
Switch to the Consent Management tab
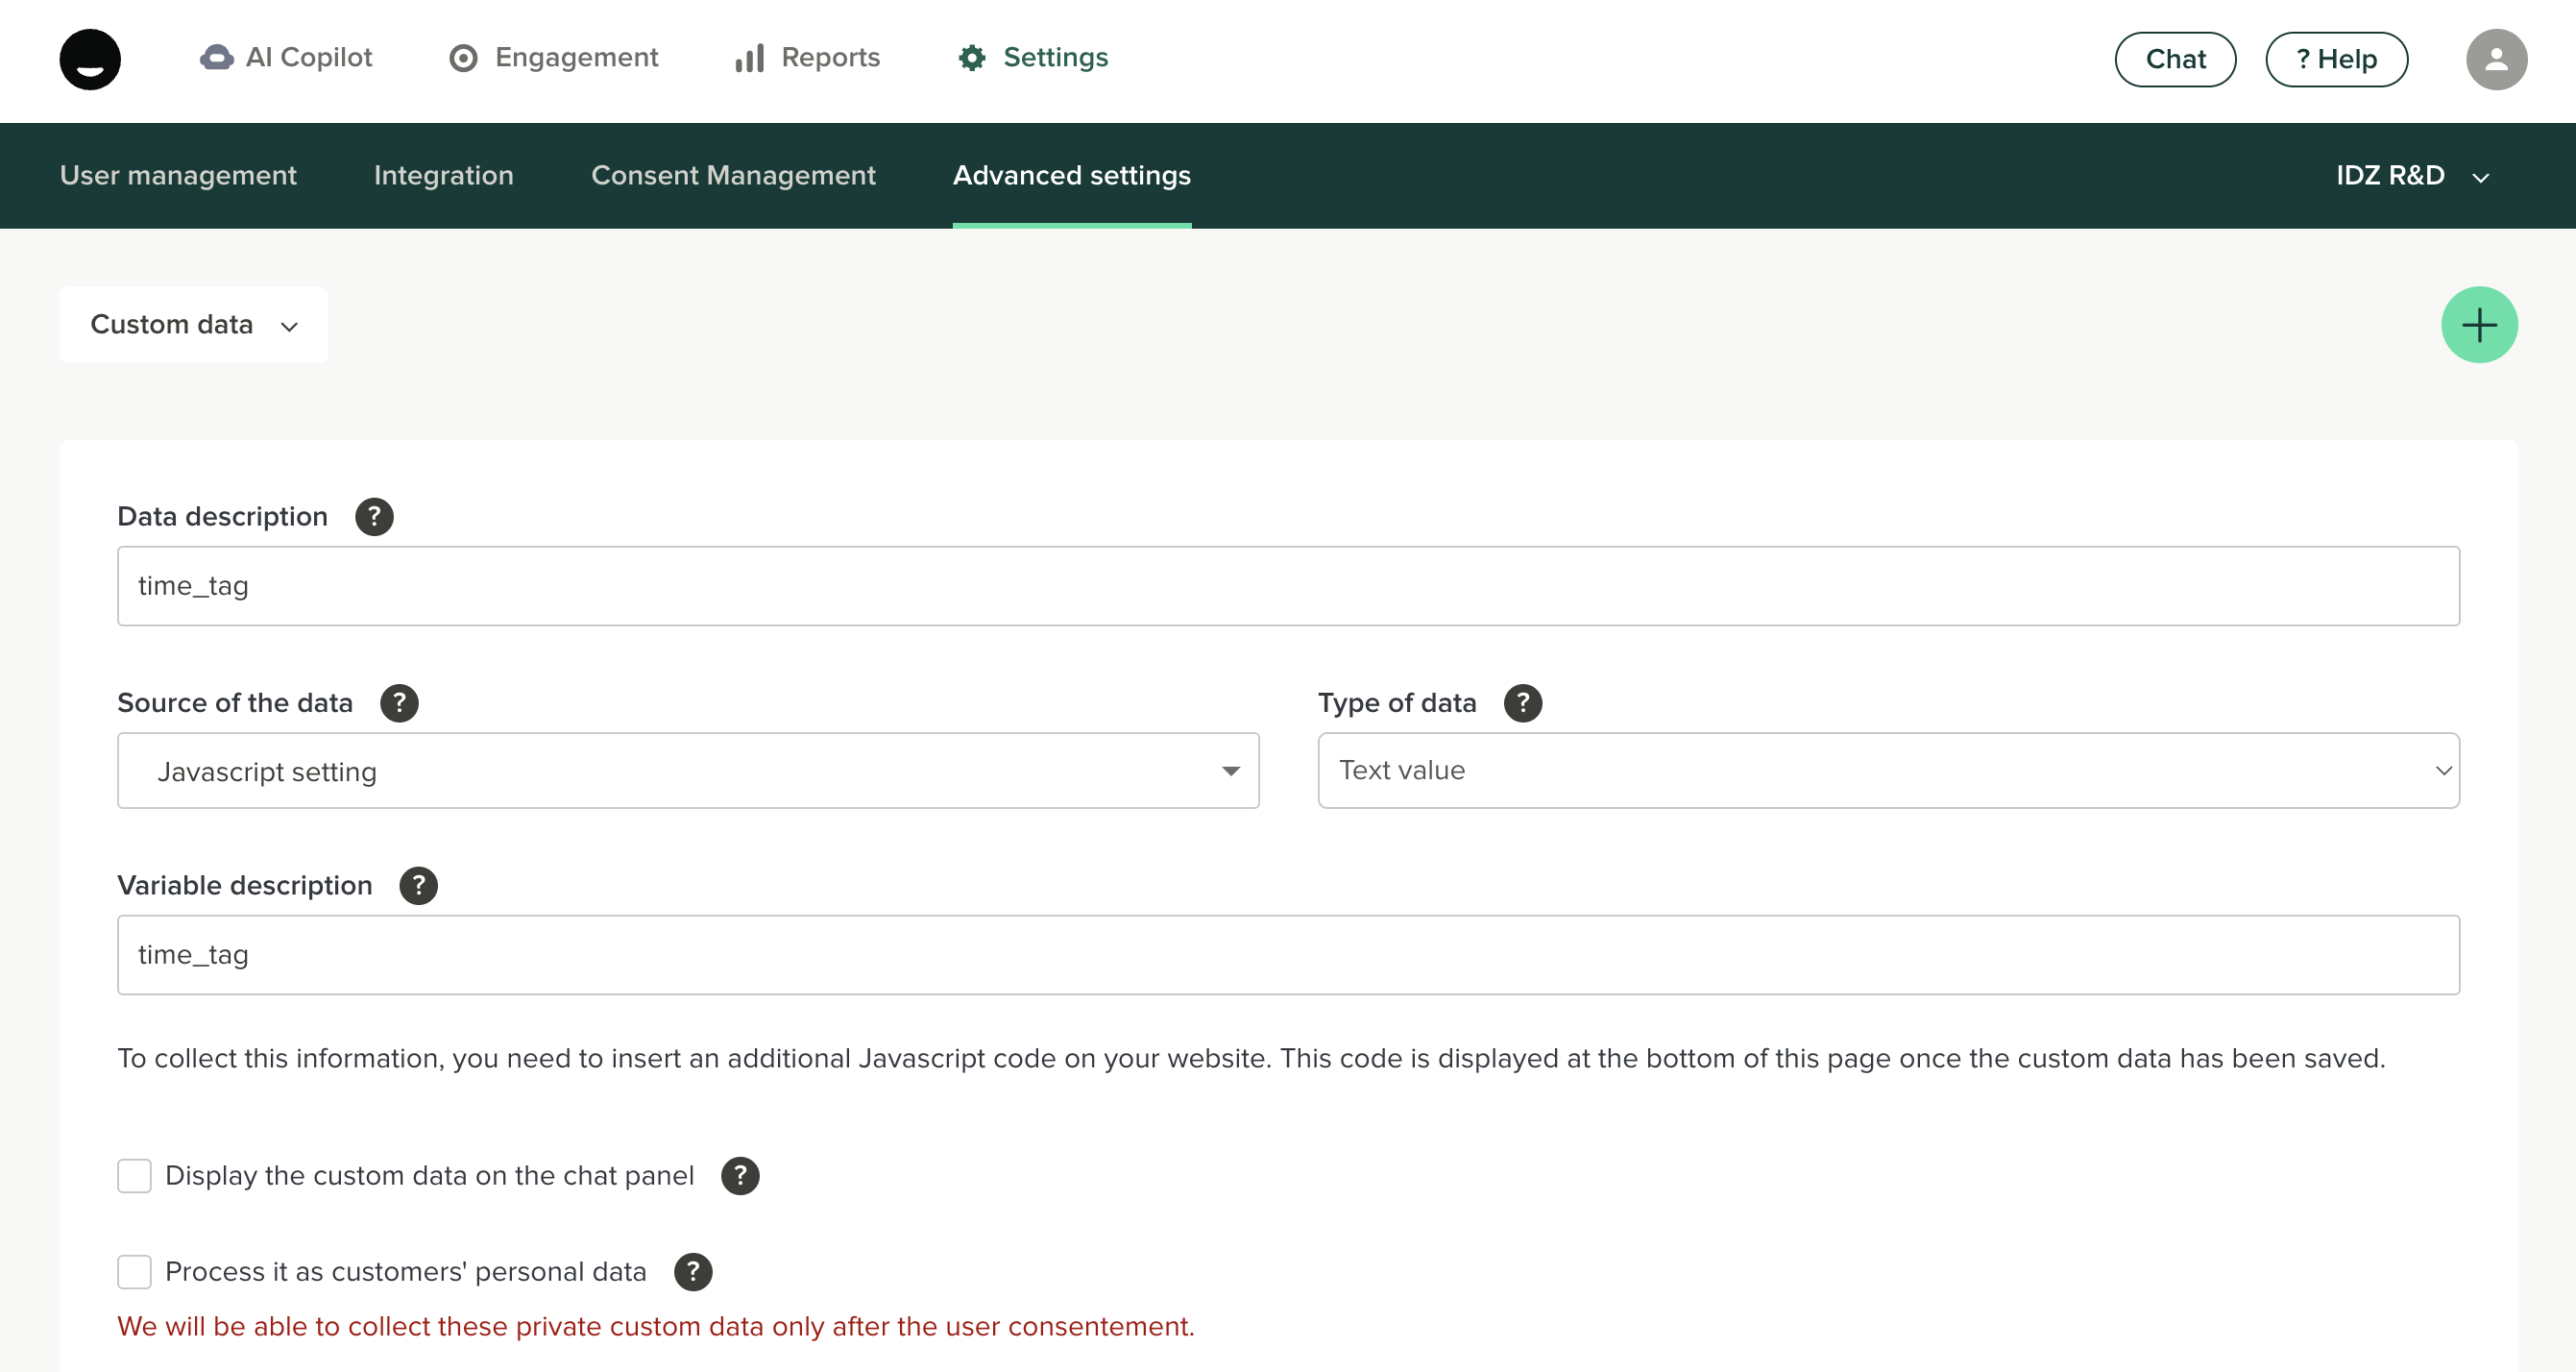pos(732,176)
